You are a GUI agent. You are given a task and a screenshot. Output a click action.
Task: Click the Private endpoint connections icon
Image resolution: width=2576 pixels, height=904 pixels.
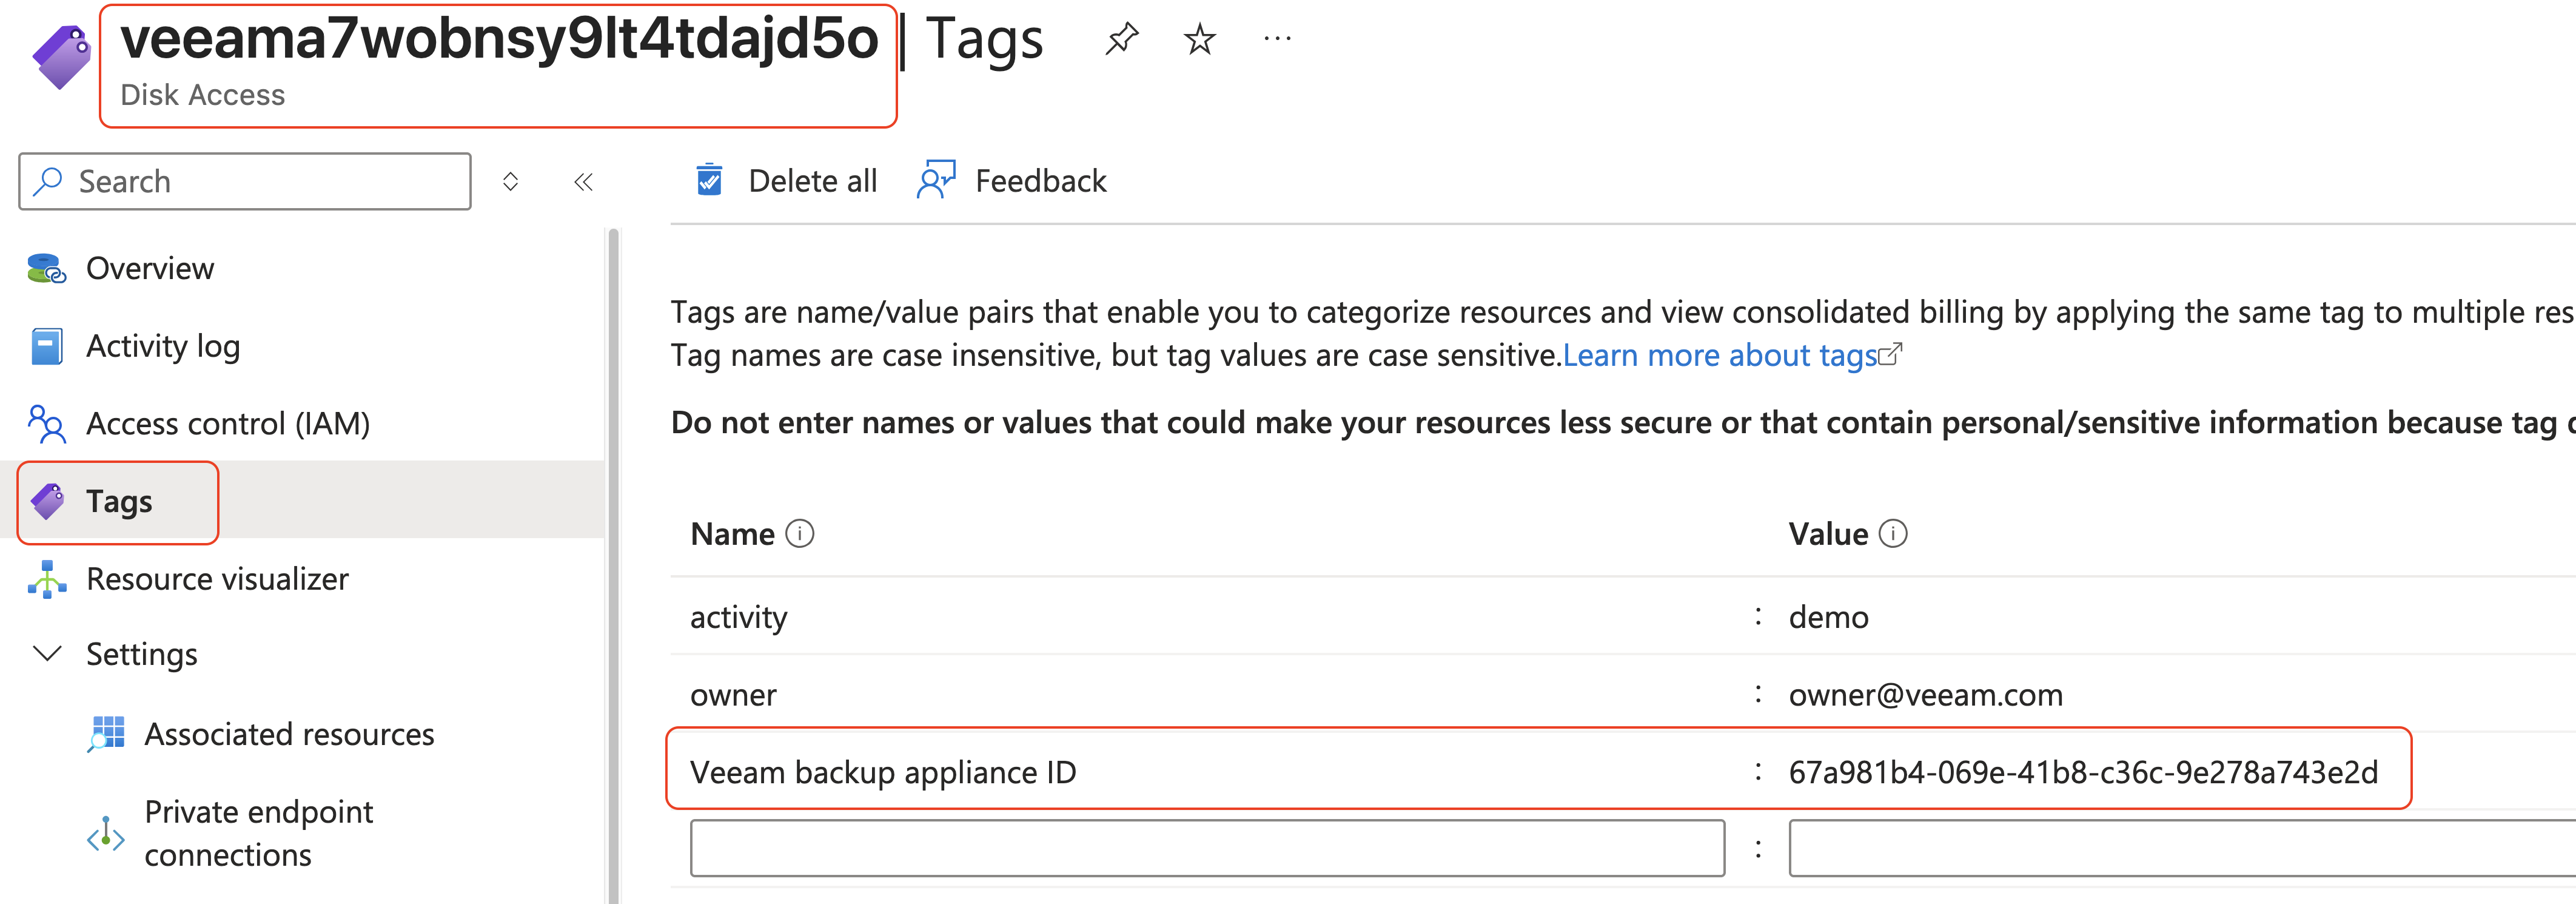tap(106, 834)
